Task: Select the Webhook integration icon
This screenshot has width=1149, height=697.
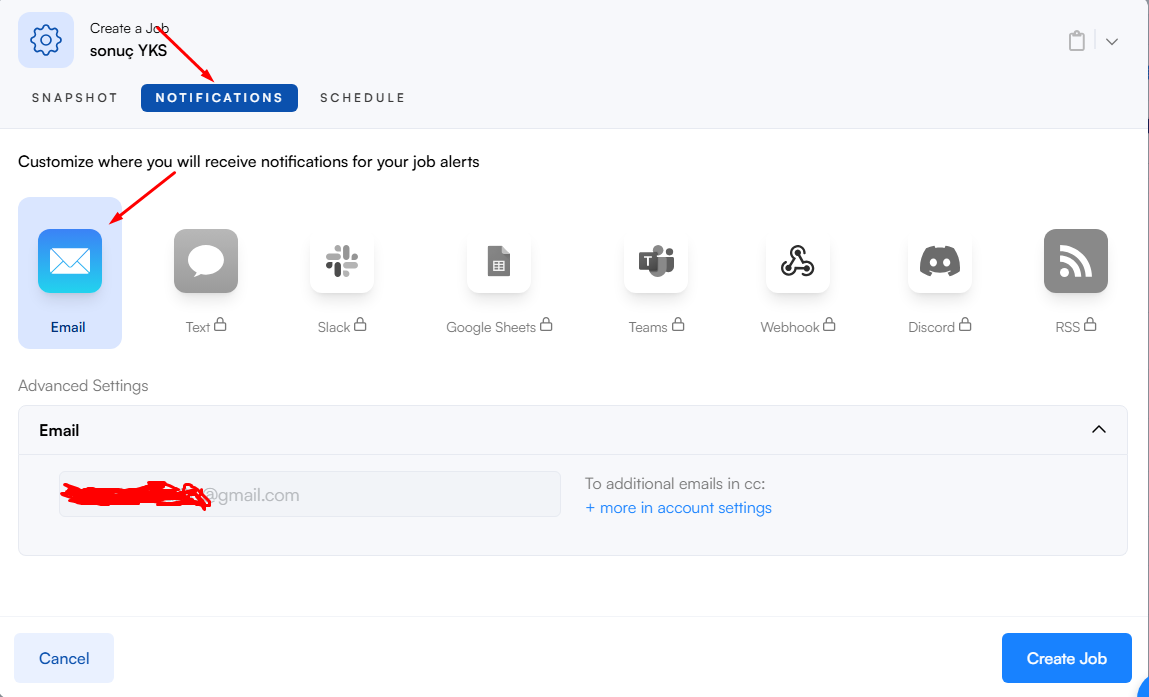Action: (798, 262)
